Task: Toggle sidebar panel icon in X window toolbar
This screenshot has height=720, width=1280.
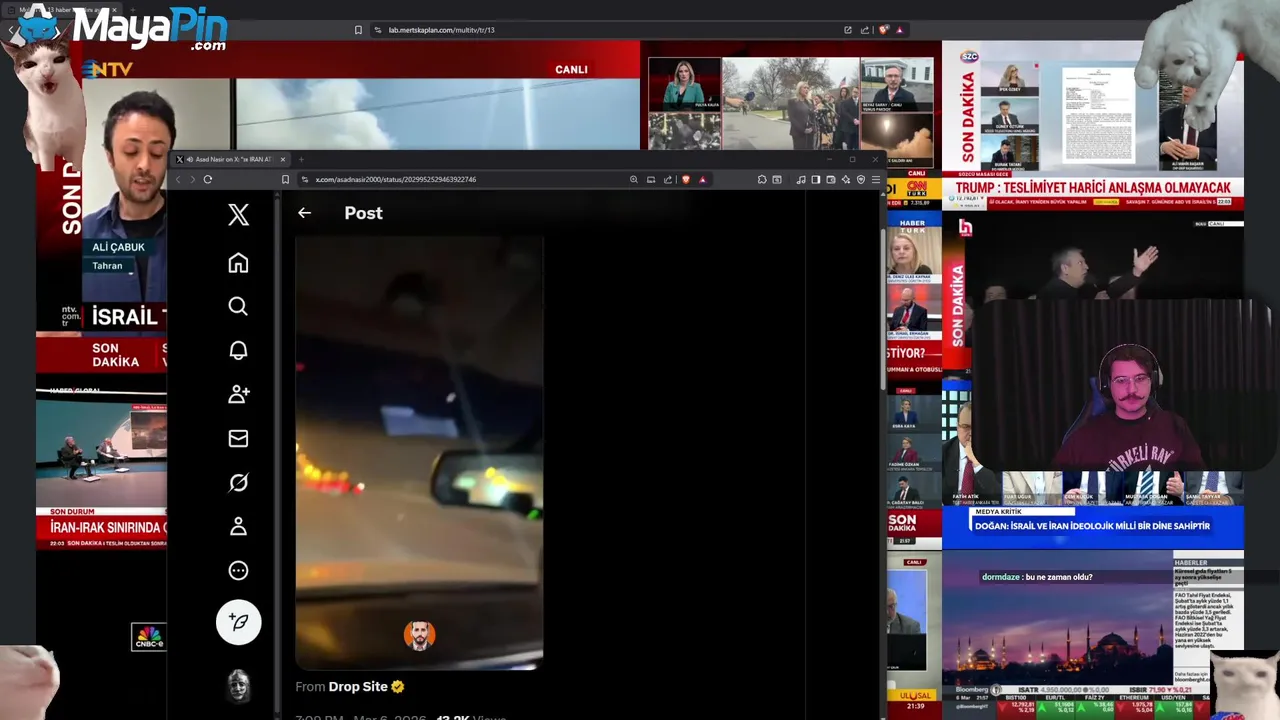Action: tap(816, 179)
